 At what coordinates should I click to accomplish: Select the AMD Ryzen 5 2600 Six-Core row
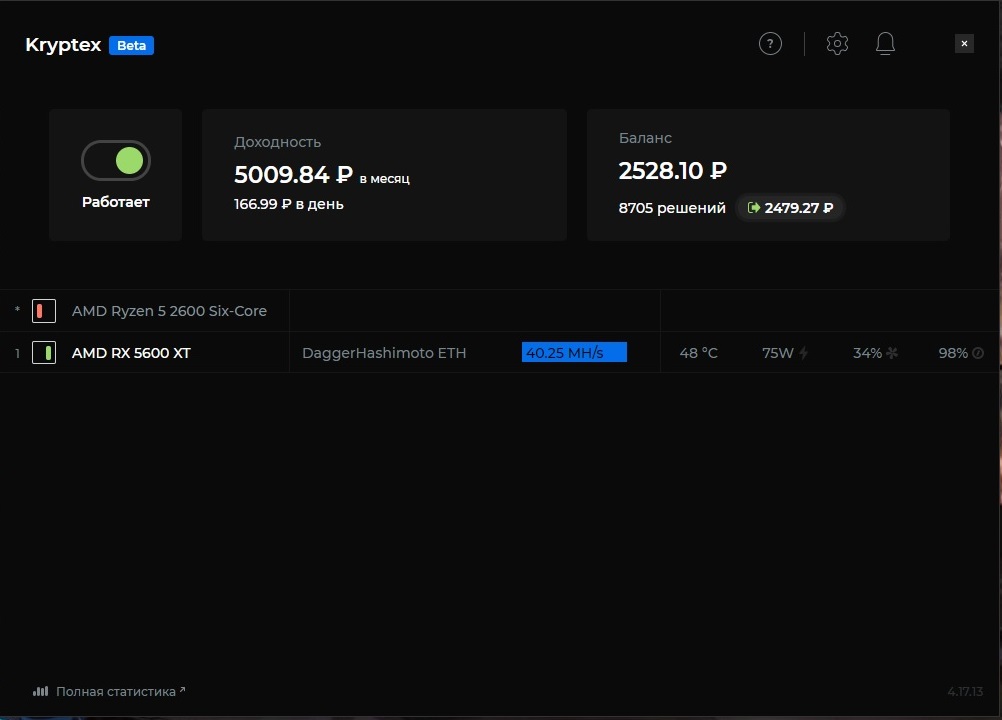(x=498, y=311)
